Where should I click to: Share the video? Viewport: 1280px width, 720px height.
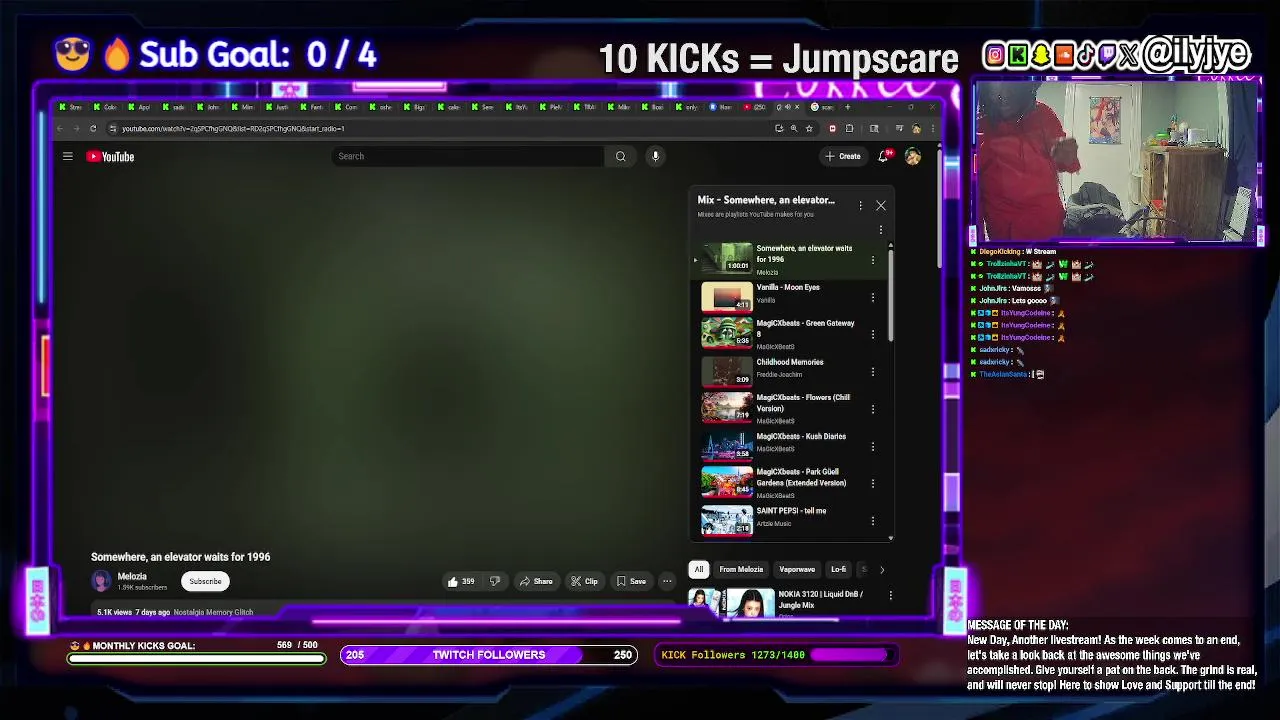pos(536,581)
